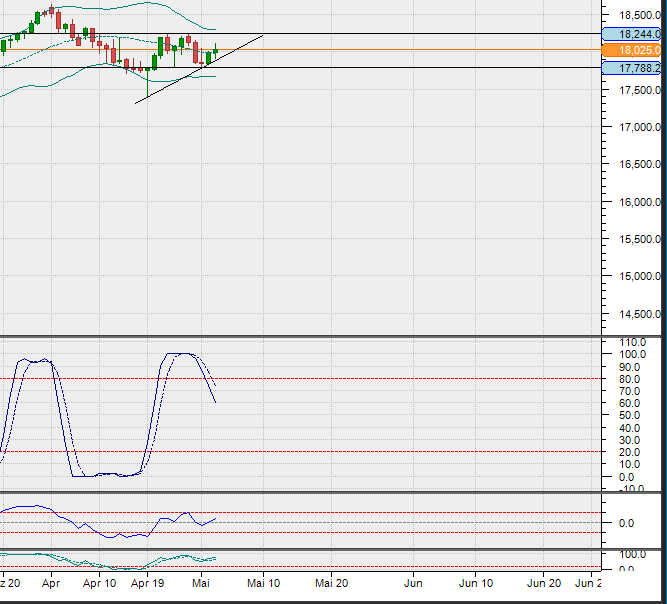Select the orange 18,025.0 current price tag
The width and height of the screenshot is (667, 604).
click(x=634, y=50)
